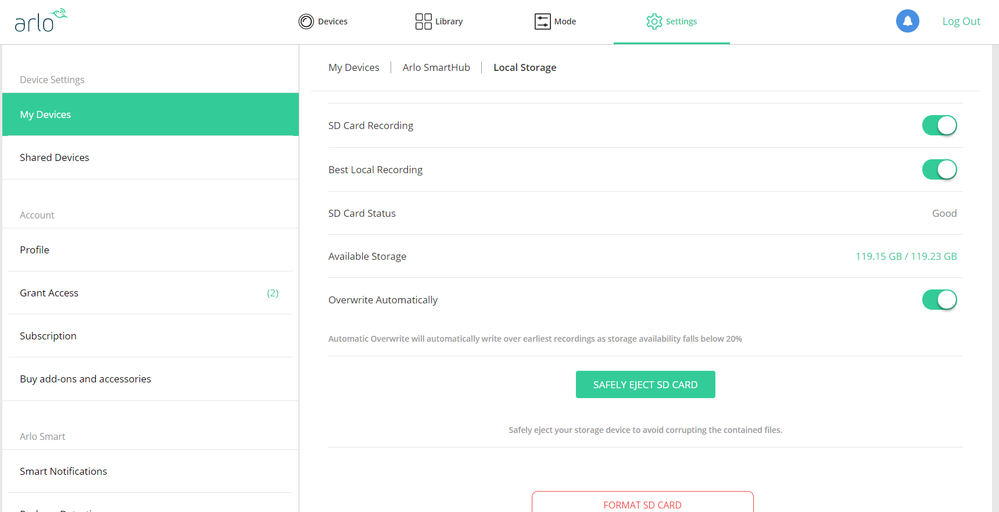Click the Account section heading
The height and width of the screenshot is (512, 999).
point(37,215)
